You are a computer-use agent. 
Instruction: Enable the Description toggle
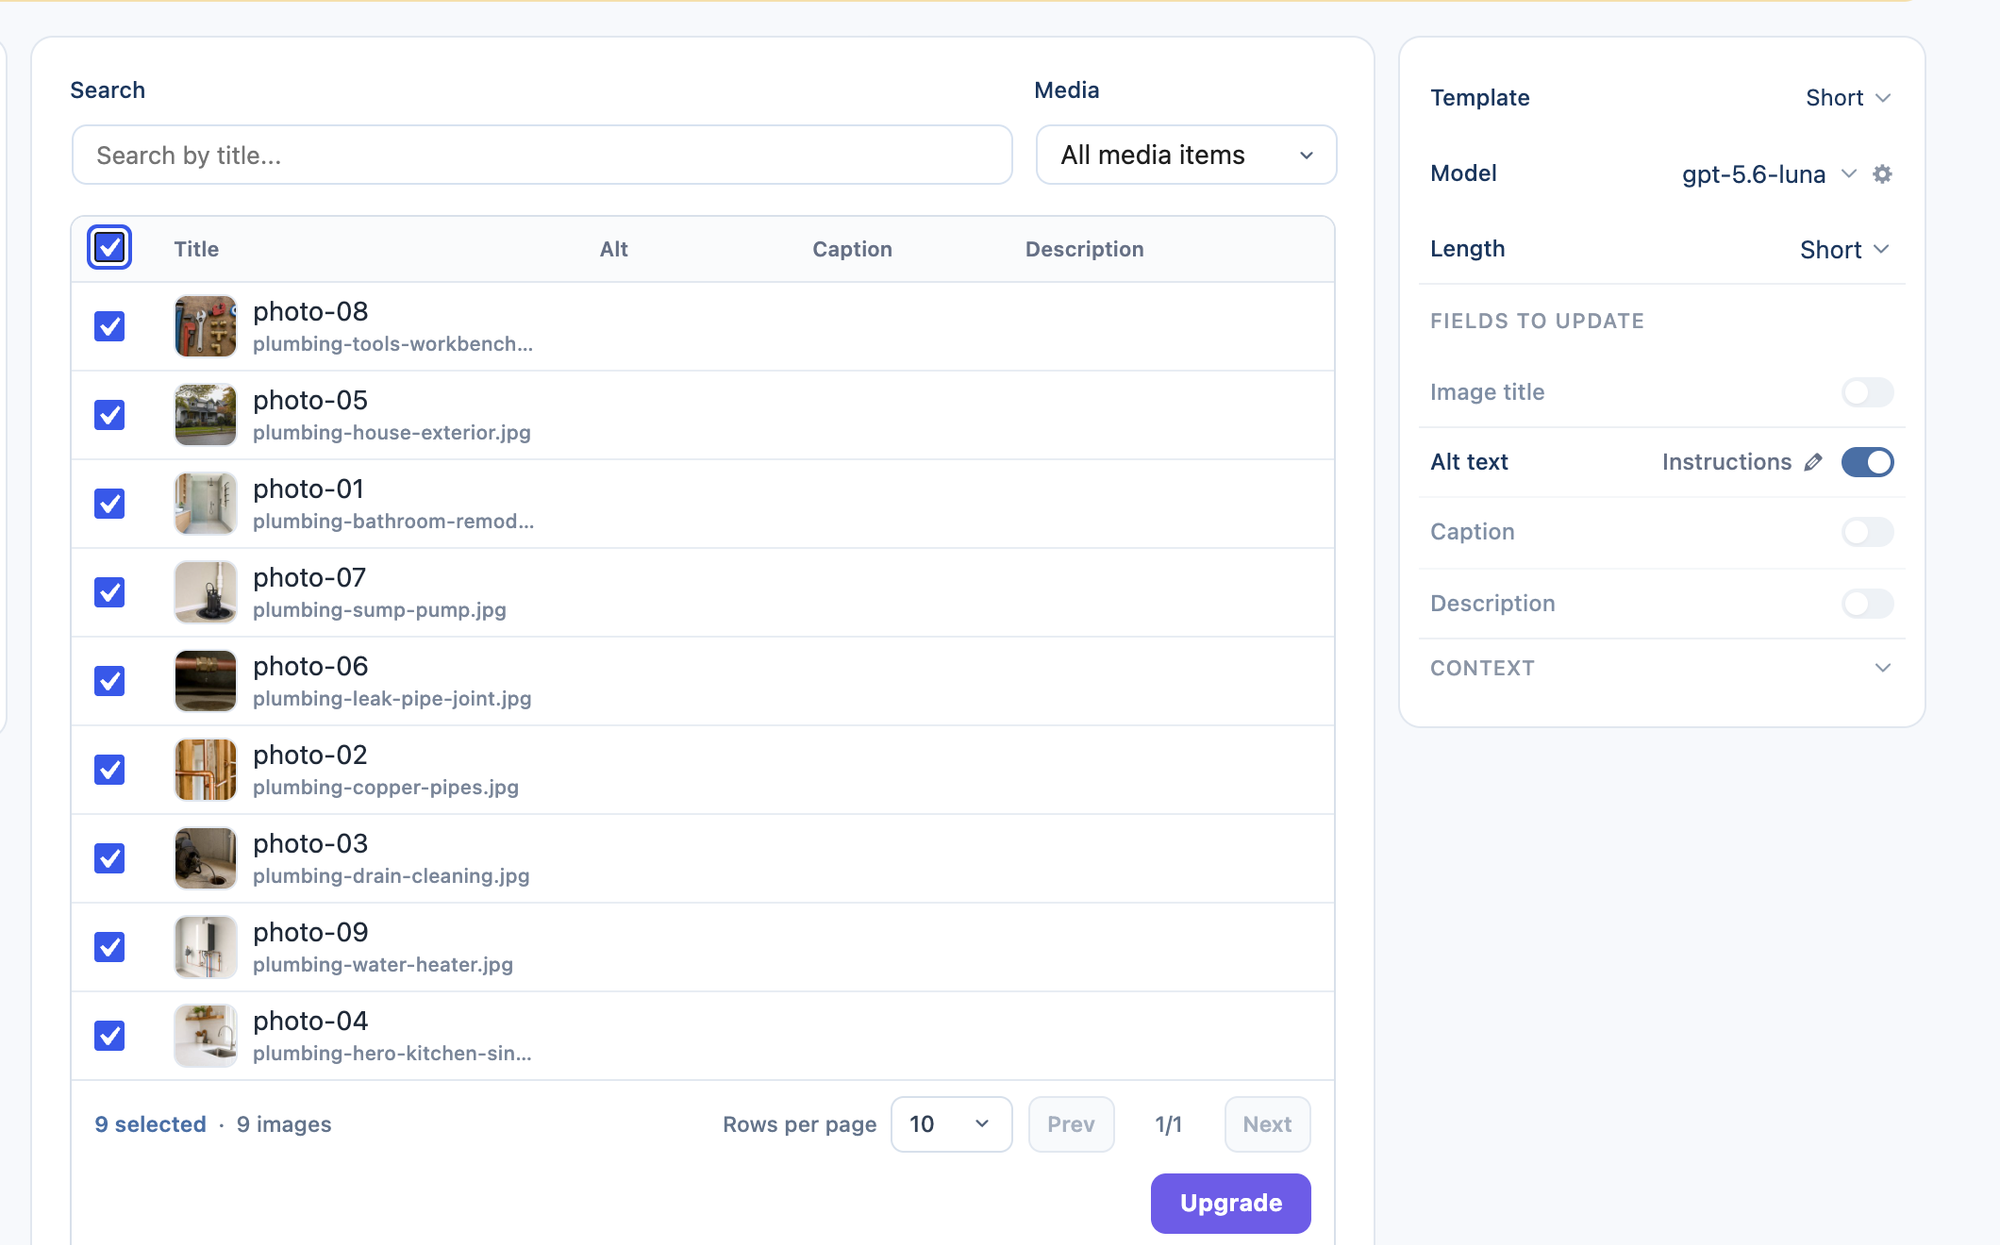pos(1867,603)
